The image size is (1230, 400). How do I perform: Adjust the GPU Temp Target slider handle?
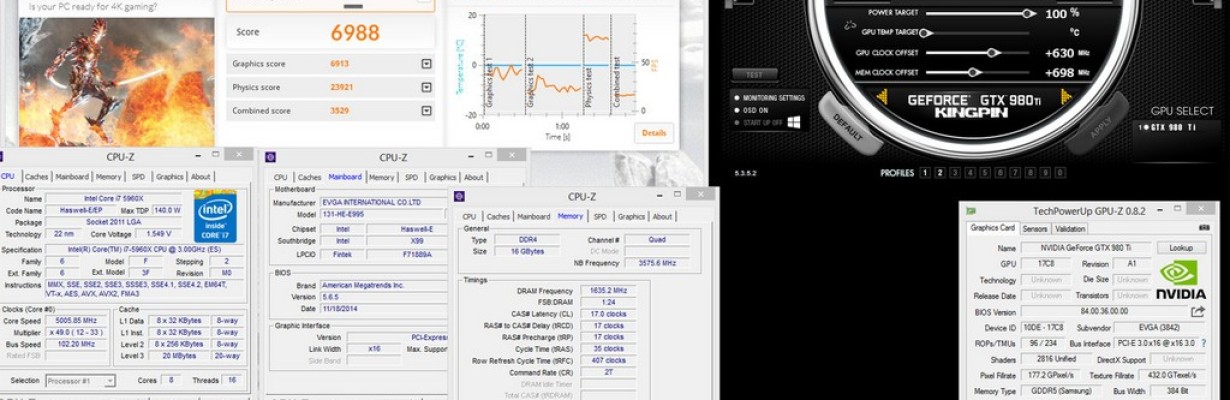tap(926, 32)
